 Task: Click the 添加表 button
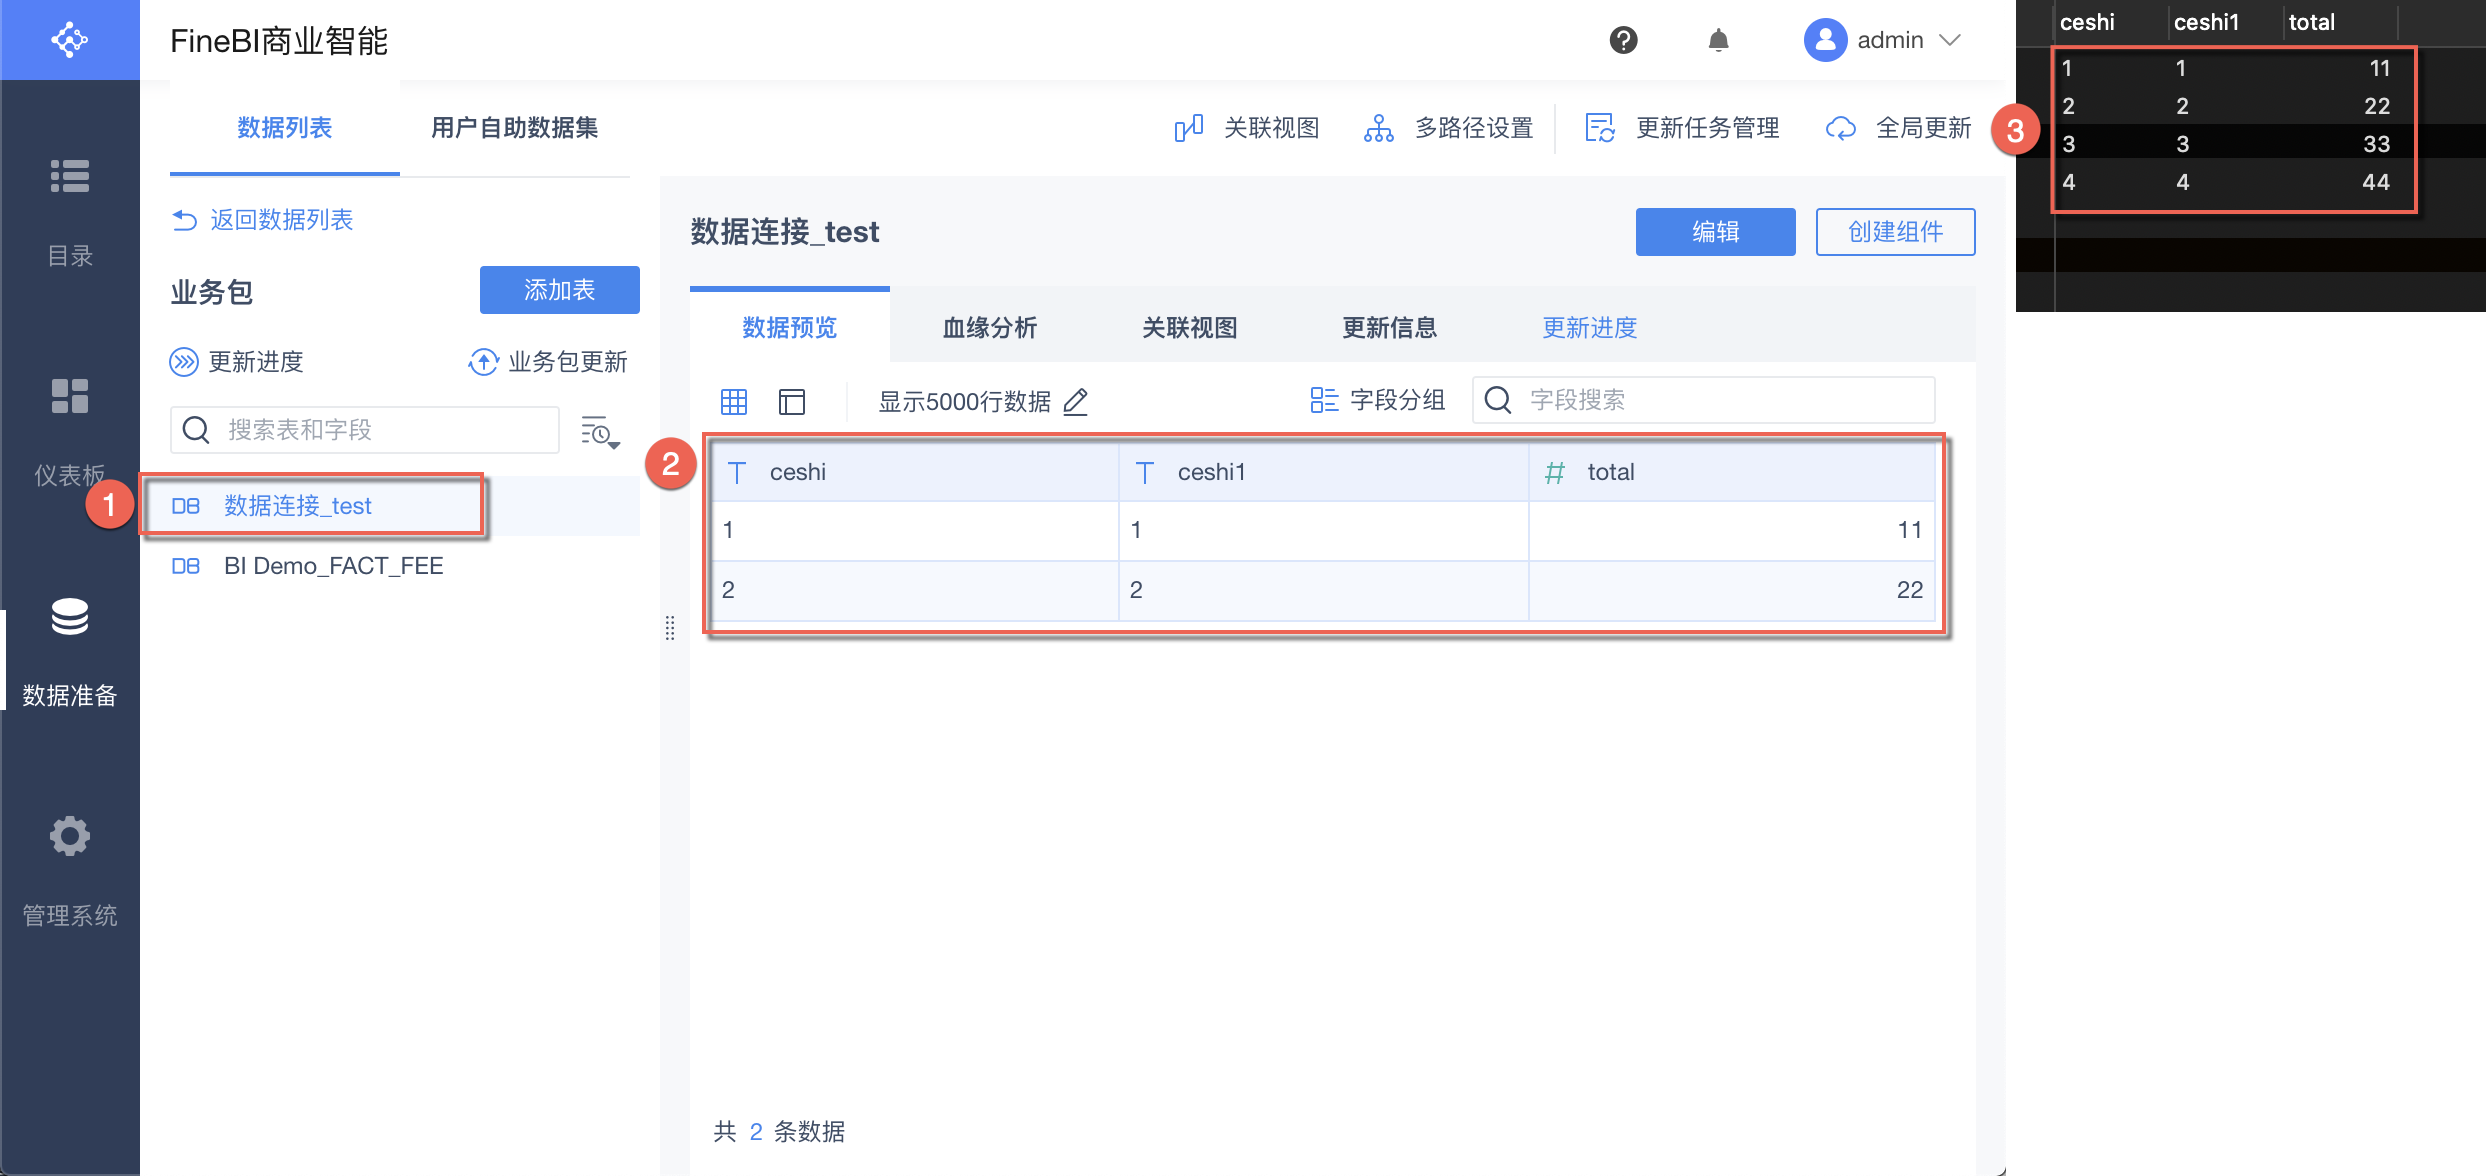tap(559, 290)
